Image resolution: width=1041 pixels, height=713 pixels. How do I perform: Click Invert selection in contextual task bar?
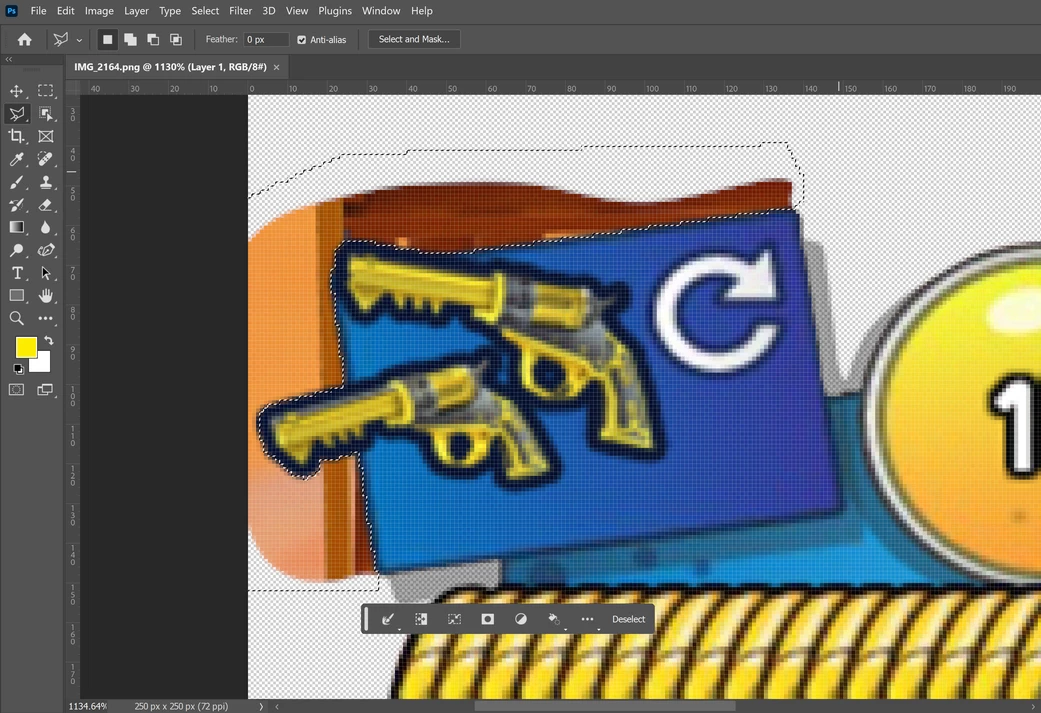[x=421, y=619]
